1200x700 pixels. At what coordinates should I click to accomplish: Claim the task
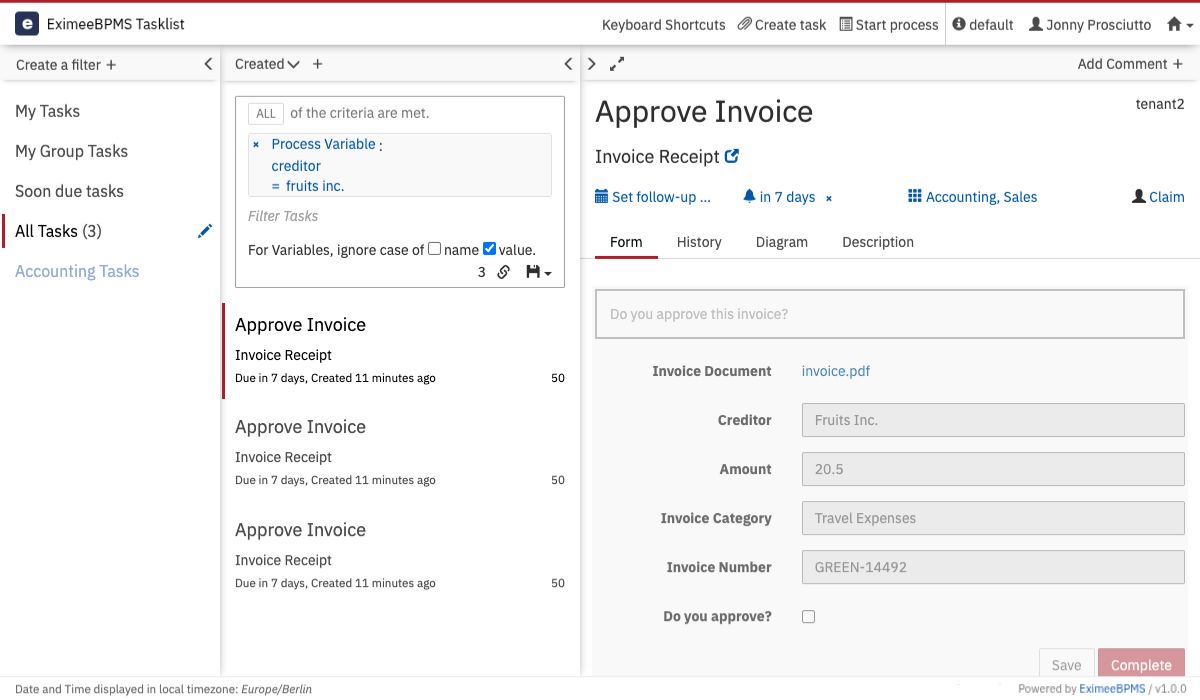1158,197
